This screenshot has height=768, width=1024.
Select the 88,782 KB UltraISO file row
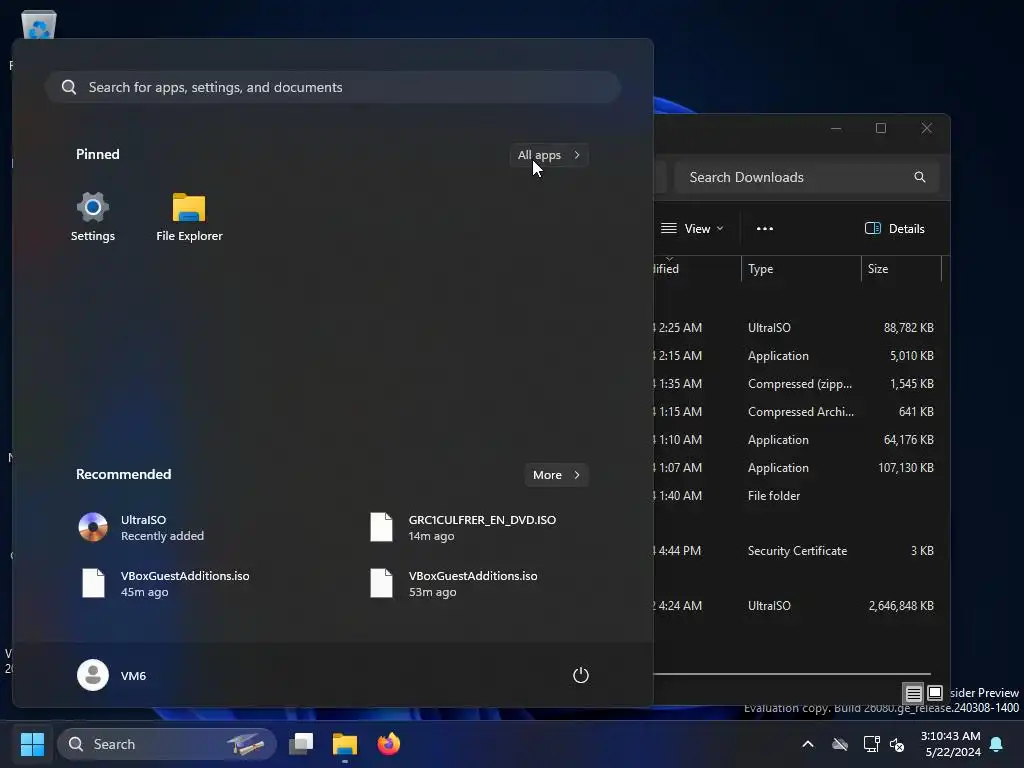797,328
